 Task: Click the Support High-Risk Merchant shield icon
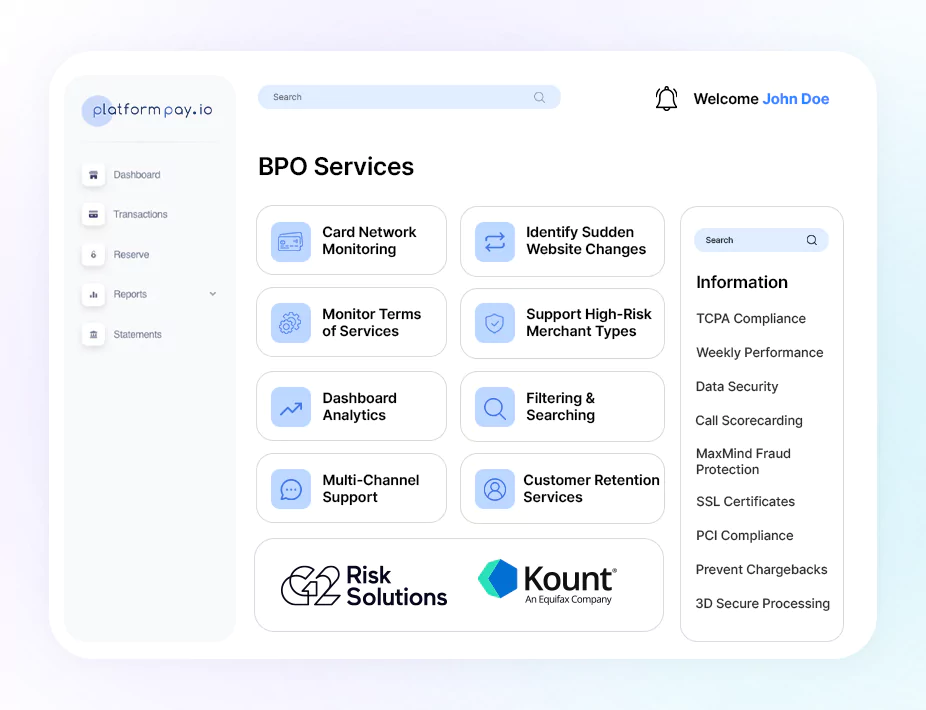coord(495,323)
